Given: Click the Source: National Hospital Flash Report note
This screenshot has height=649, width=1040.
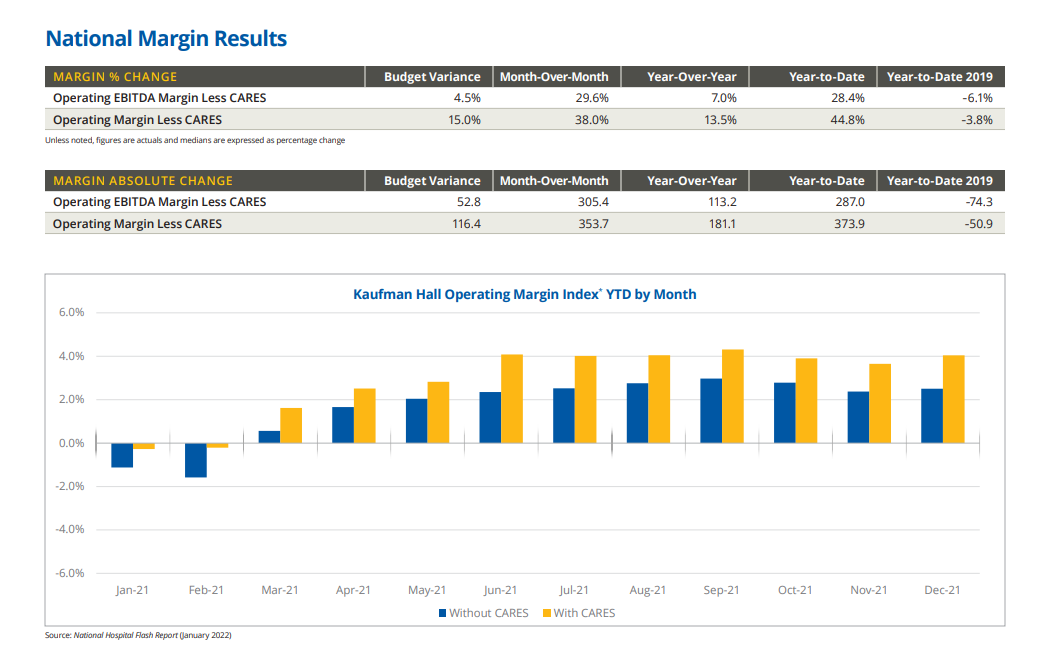Looking at the screenshot, I should (138, 636).
